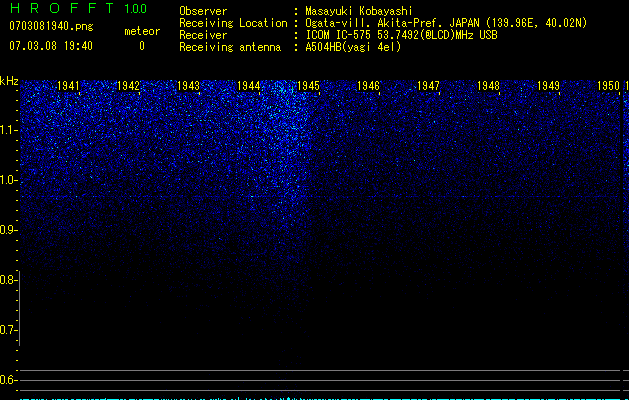629x400 pixels.
Task: Click the 1949 time marker
Action: 548,86
